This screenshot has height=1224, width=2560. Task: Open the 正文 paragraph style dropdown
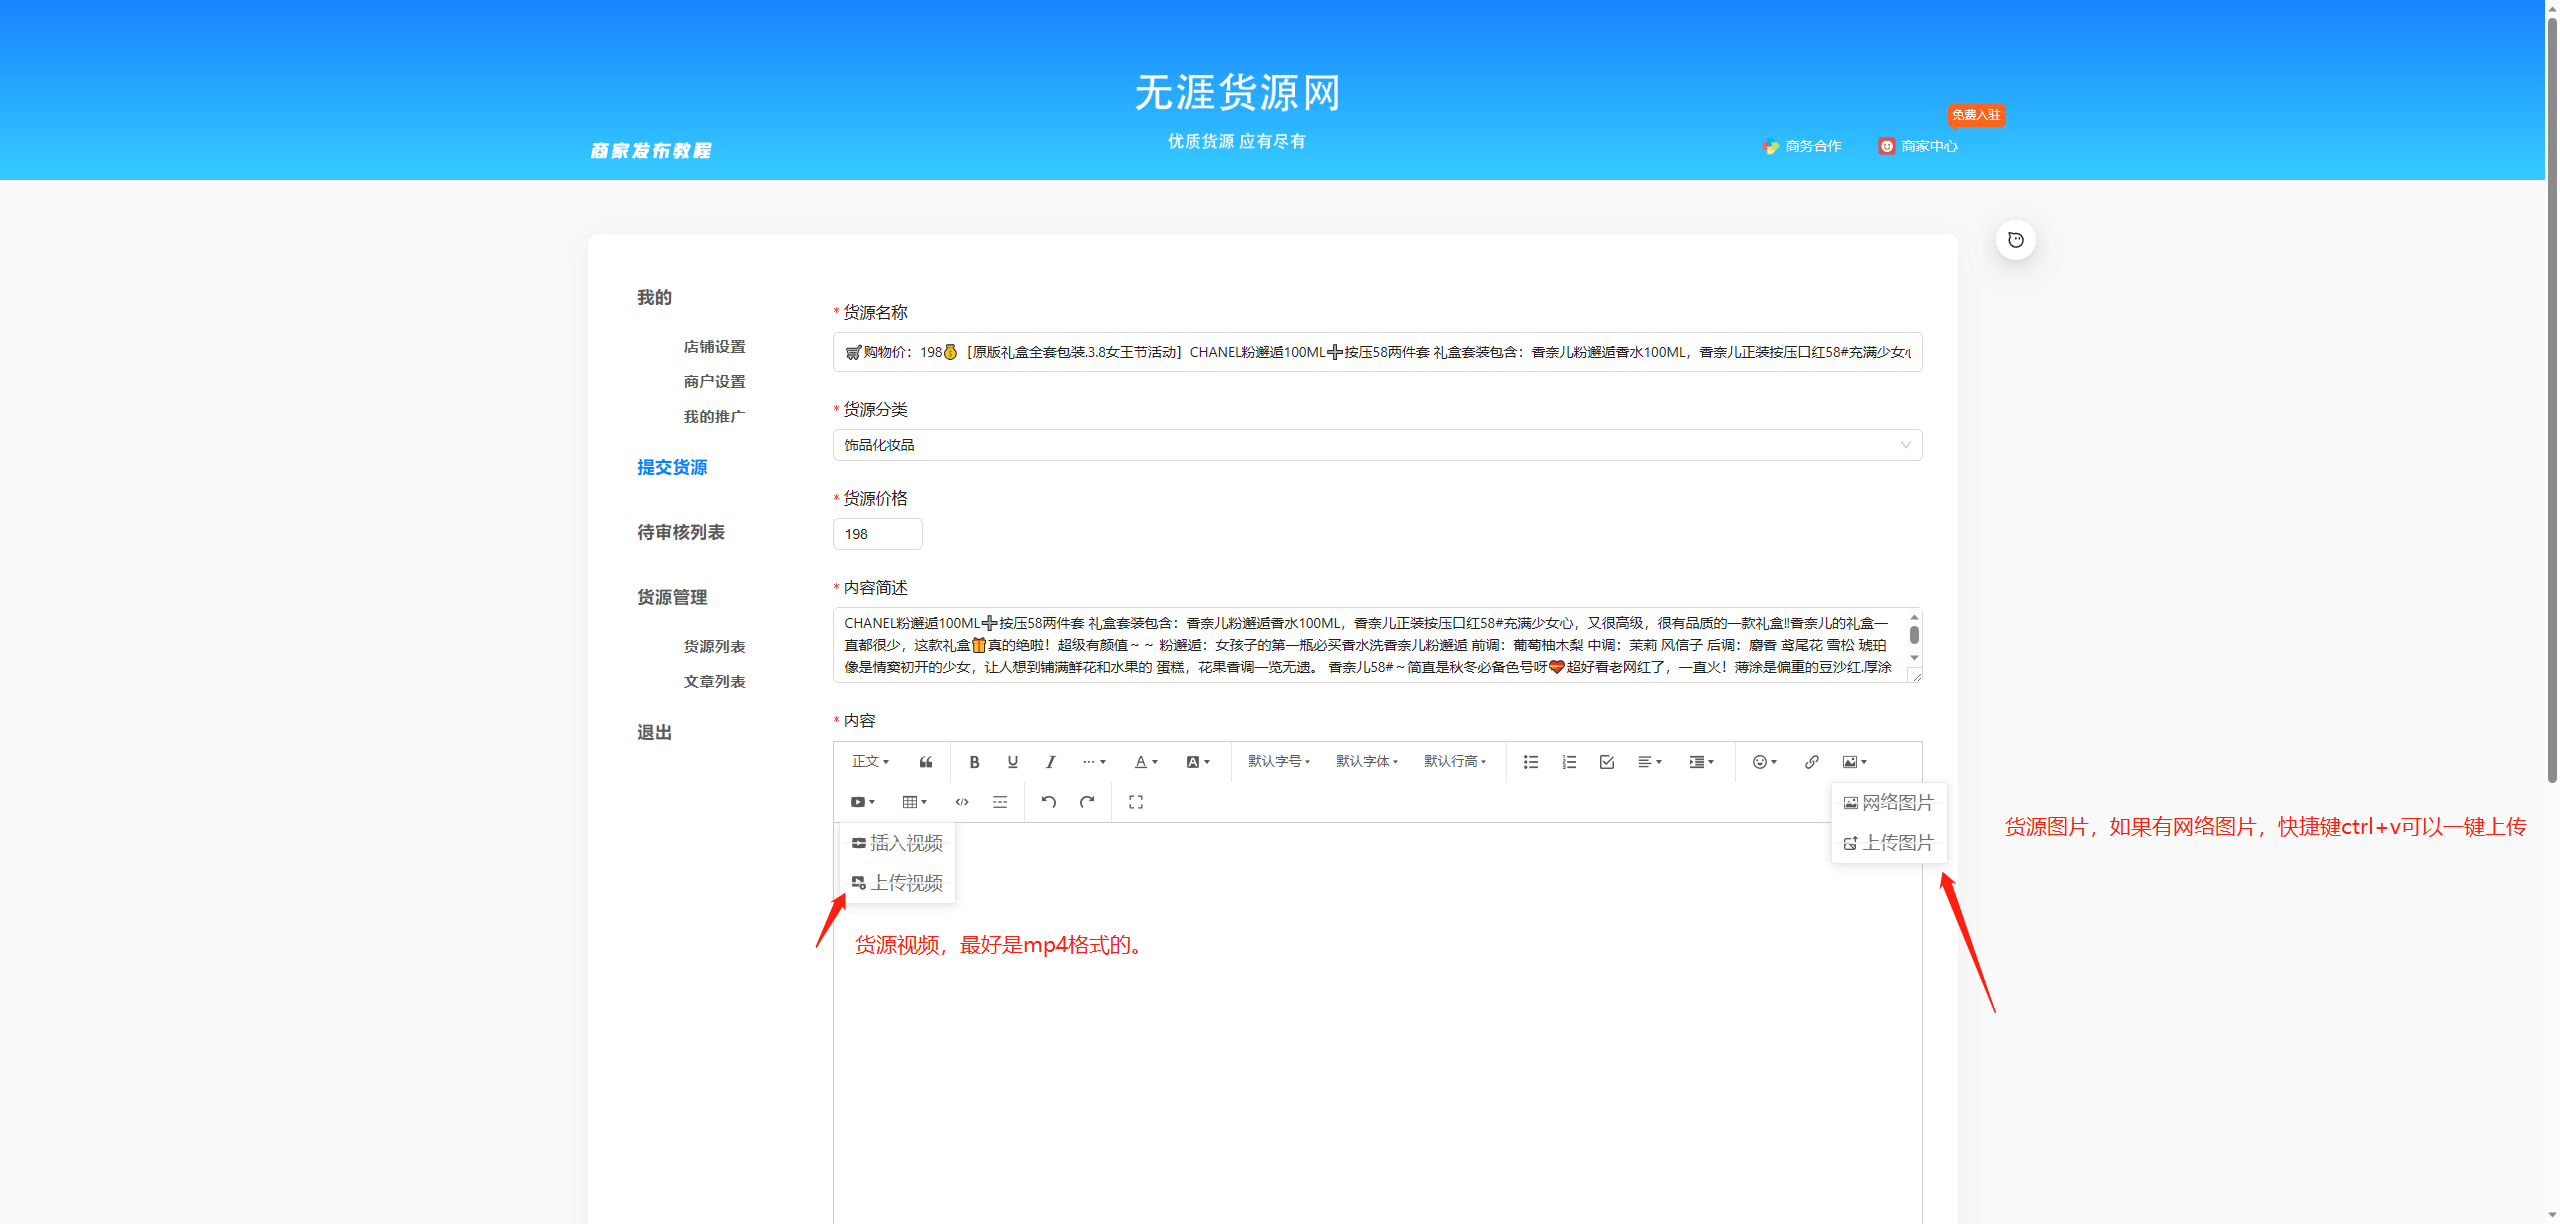pyautogui.click(x=869, y=761)
